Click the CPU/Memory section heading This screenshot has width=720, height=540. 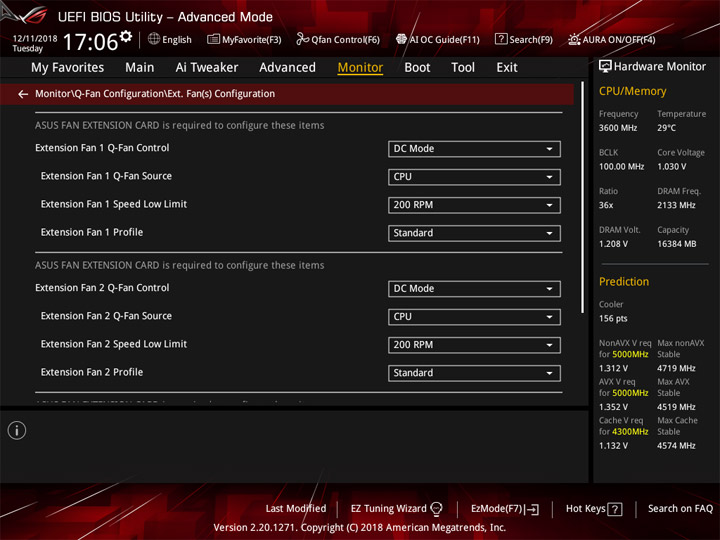(x=632, y=91)
